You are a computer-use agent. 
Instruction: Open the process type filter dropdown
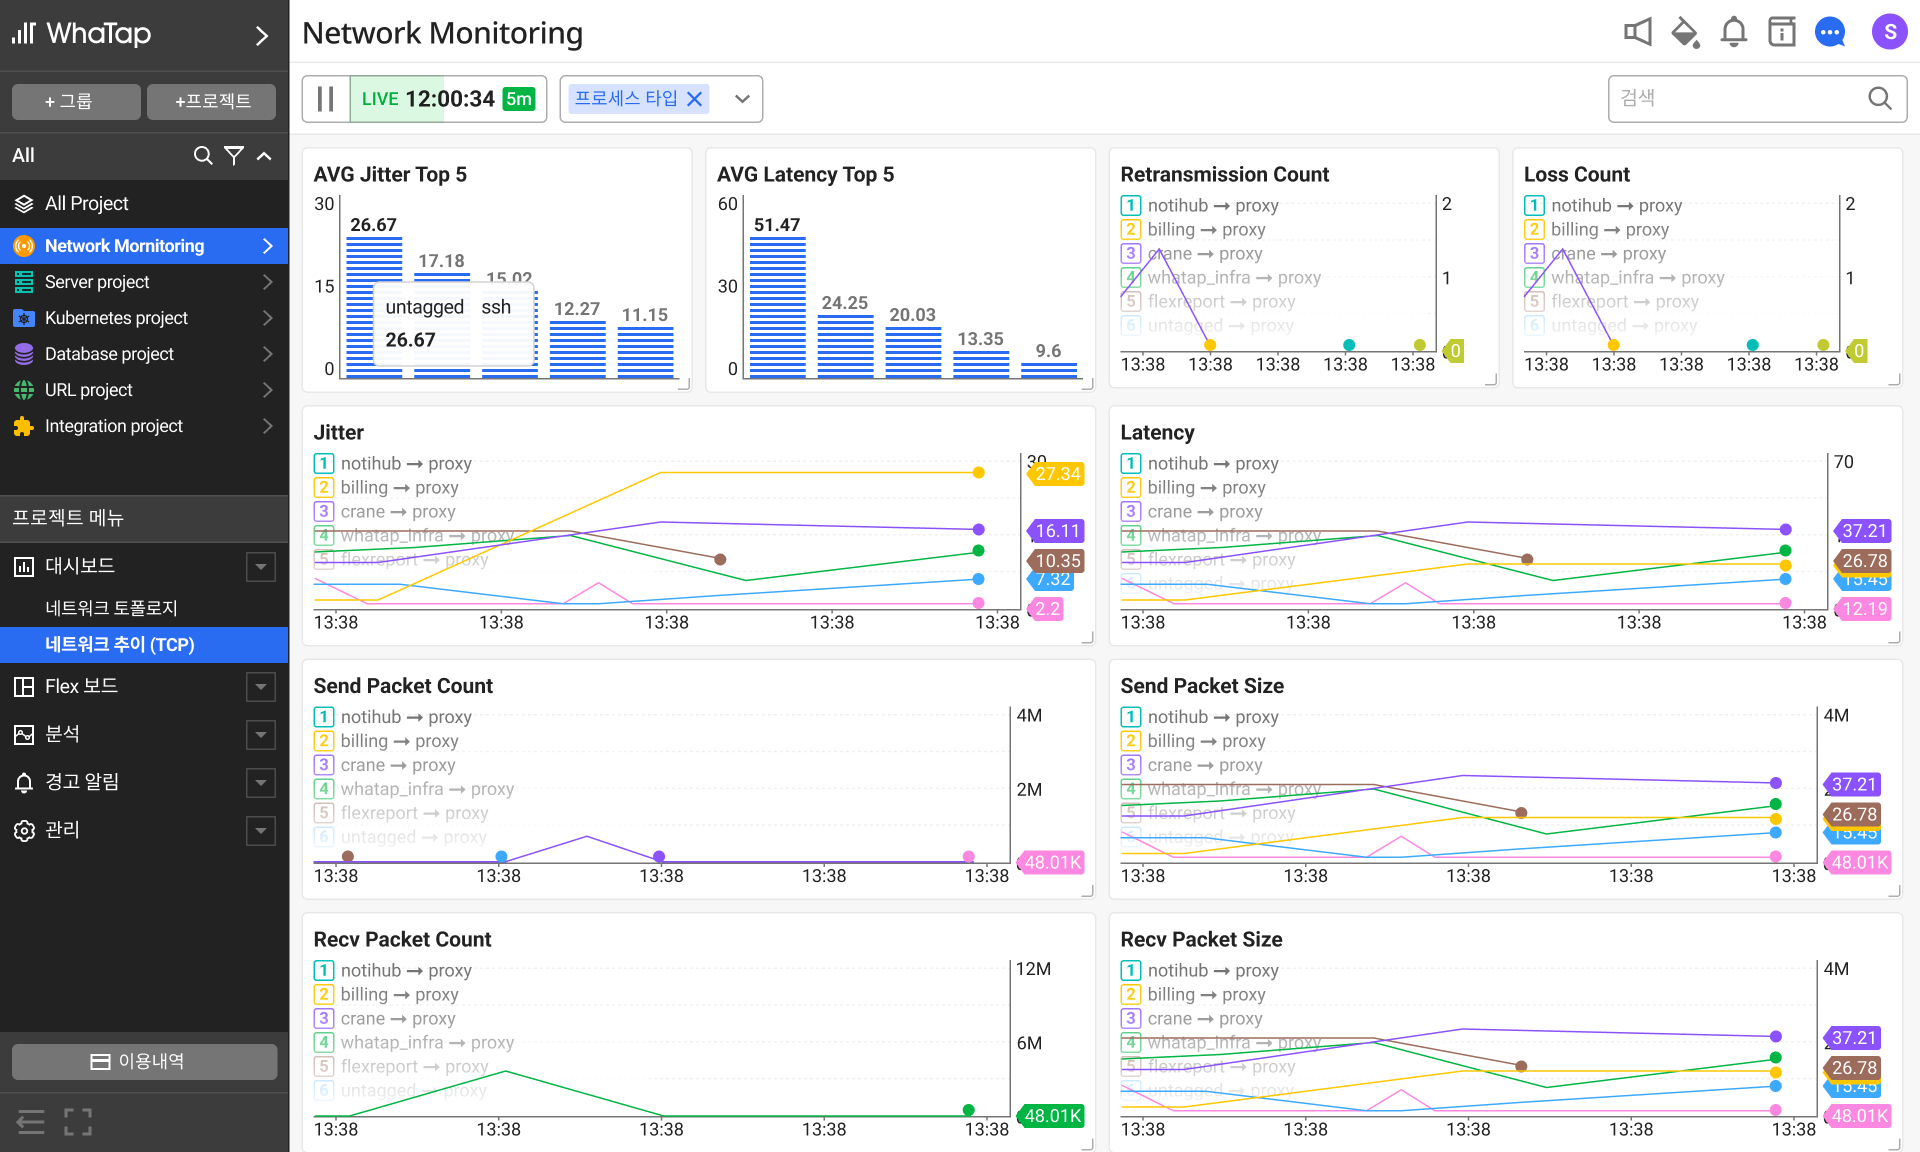tap(742, 99)
